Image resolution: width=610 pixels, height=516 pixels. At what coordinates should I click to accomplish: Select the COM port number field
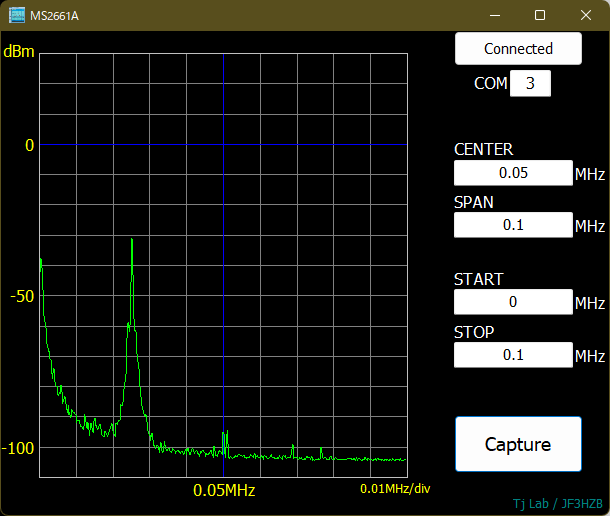tap(530, 84)
